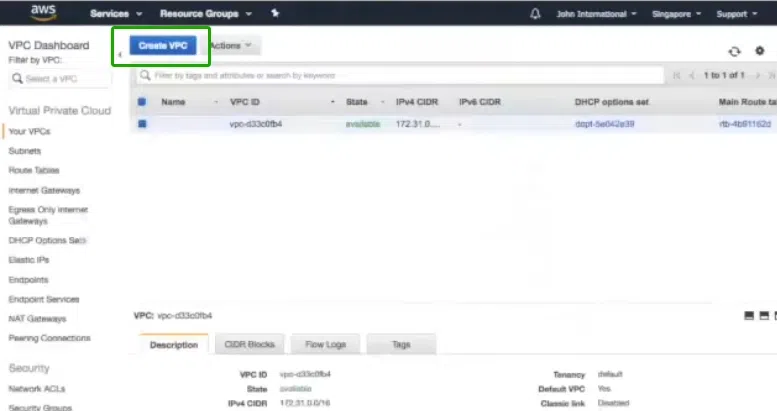
Task: Open table settings gear icon
Action: [x=759, y=51]
